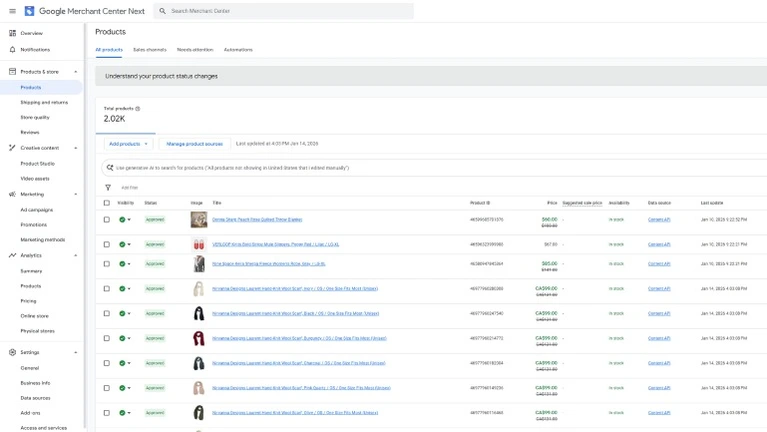Tick checkbox for the Burgundy wool scarf
Screen dimensions: 767x432
tap(107, 338)
